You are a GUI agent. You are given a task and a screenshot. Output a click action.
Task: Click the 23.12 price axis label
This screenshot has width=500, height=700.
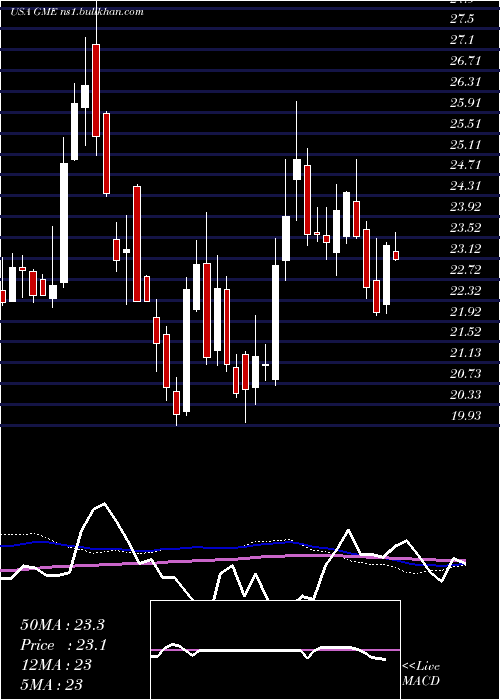466,249
